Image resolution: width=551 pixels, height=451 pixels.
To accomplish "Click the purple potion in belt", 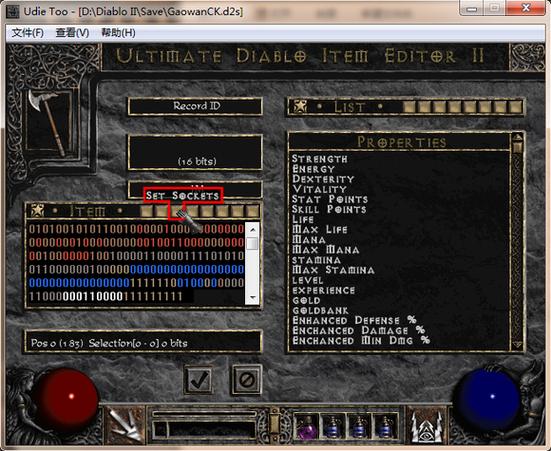I will click(x=306, y=426).
